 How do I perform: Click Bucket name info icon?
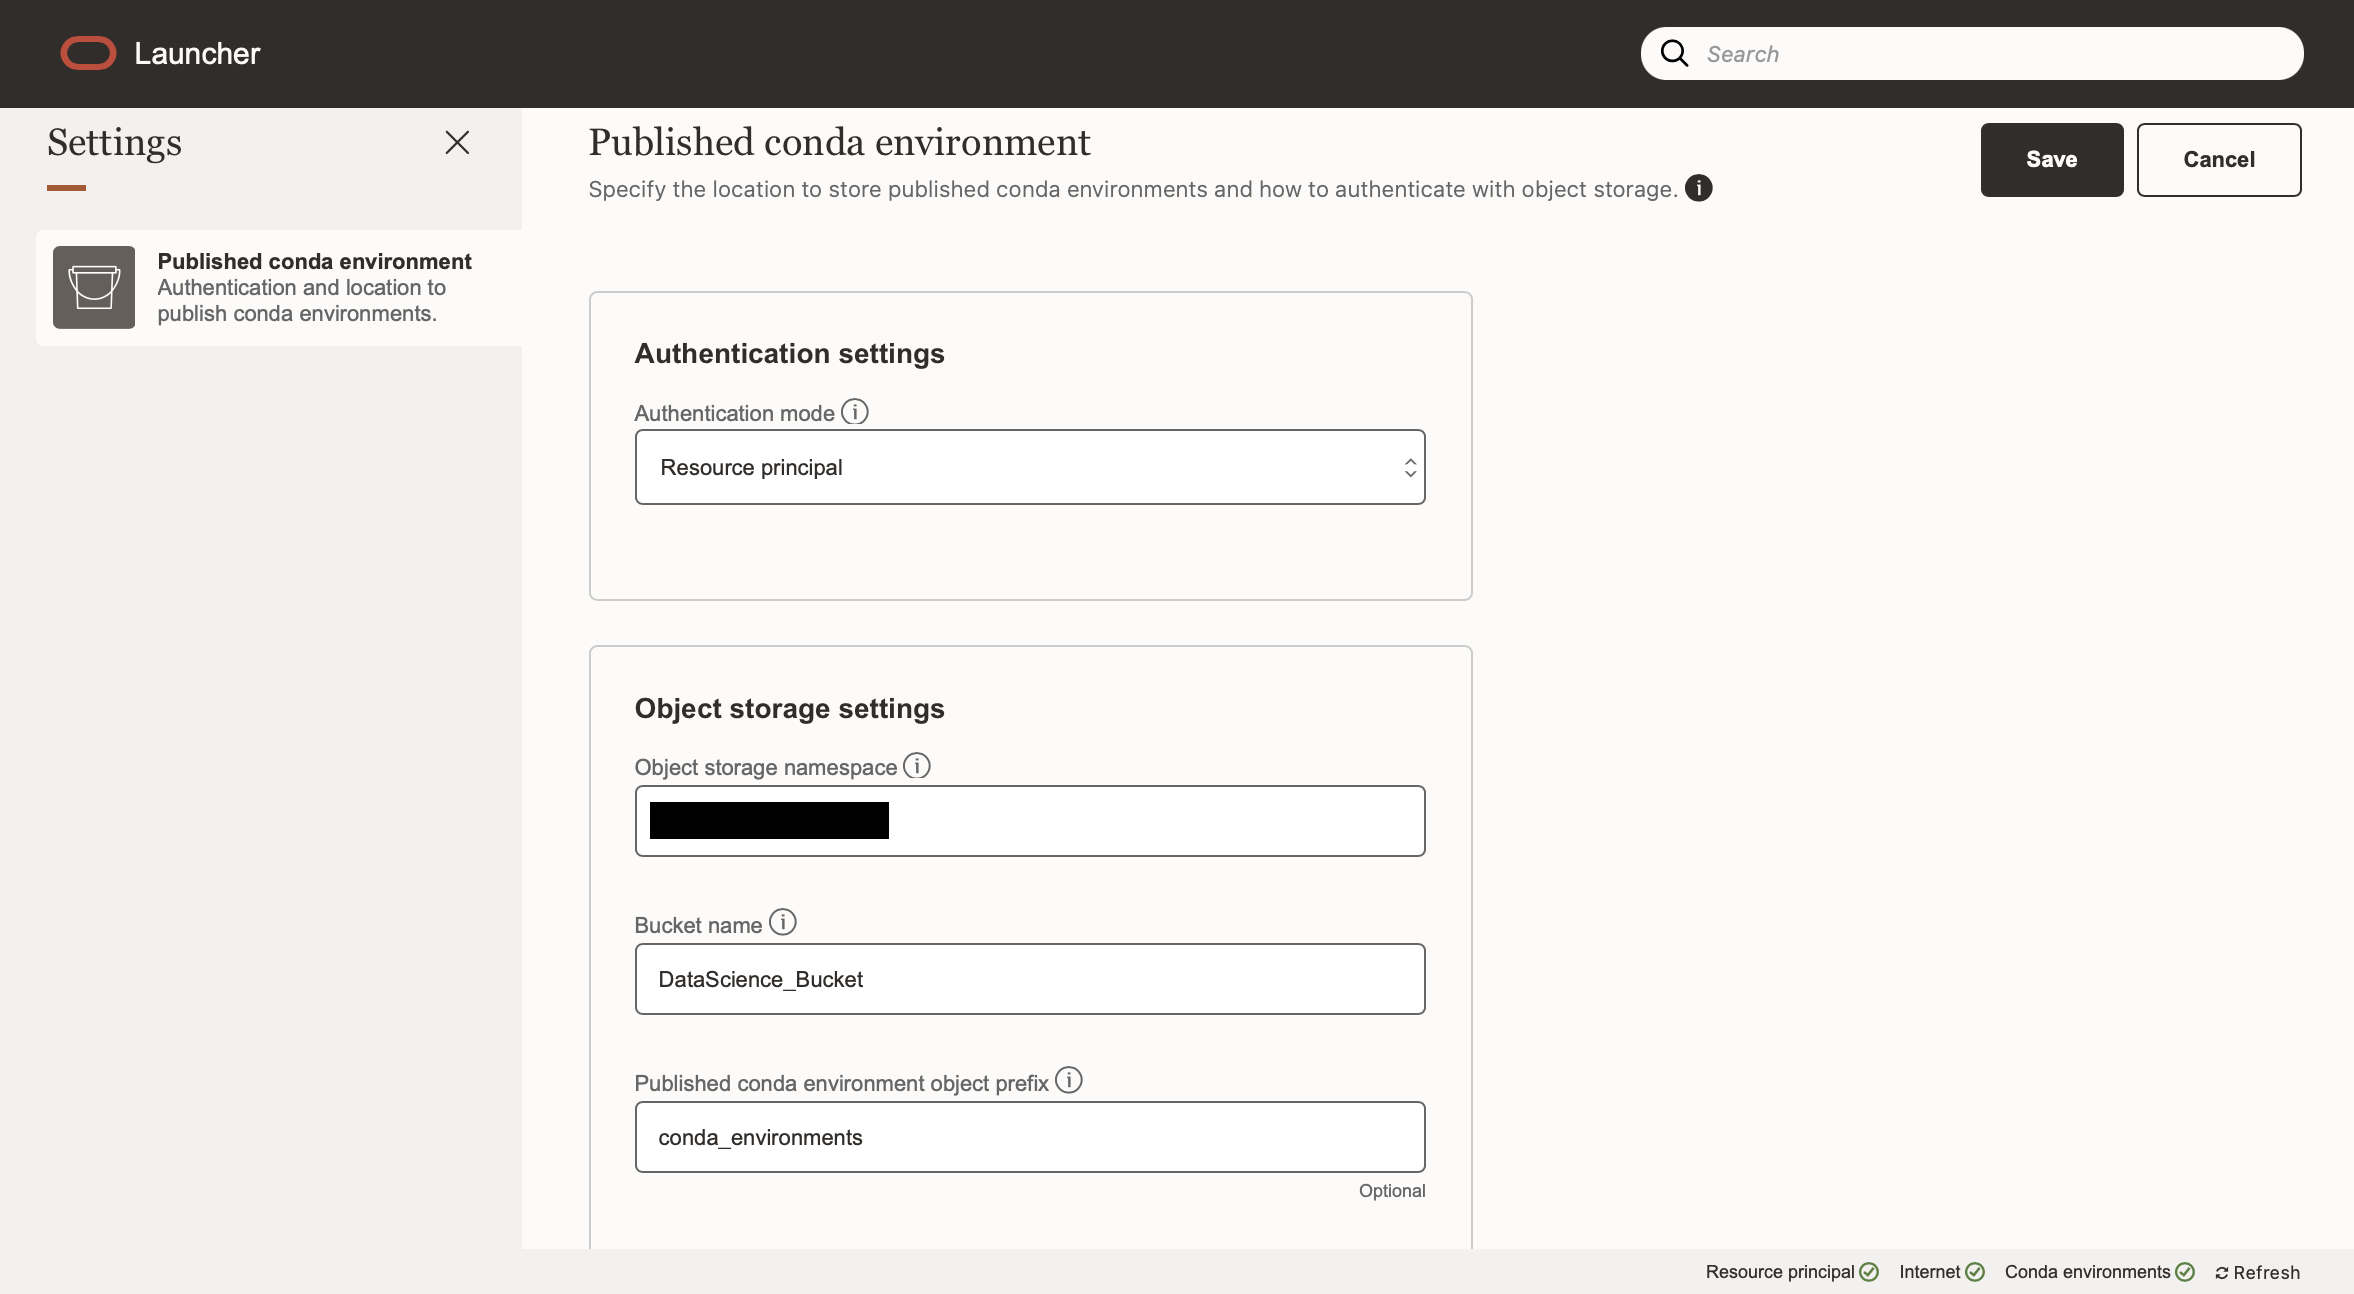(x=783, y=923)
